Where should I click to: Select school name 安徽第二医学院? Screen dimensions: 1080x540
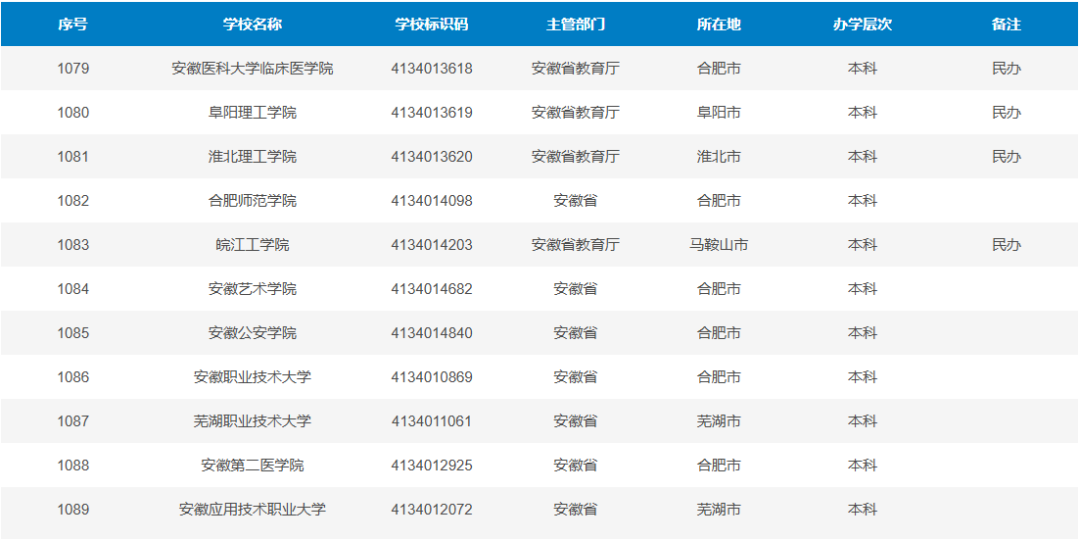[252, 465]
